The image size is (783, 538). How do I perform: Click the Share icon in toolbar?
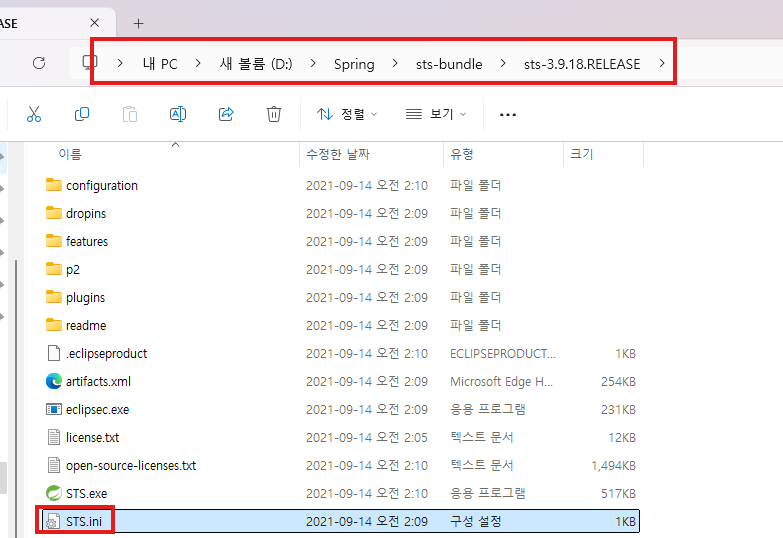226,114
